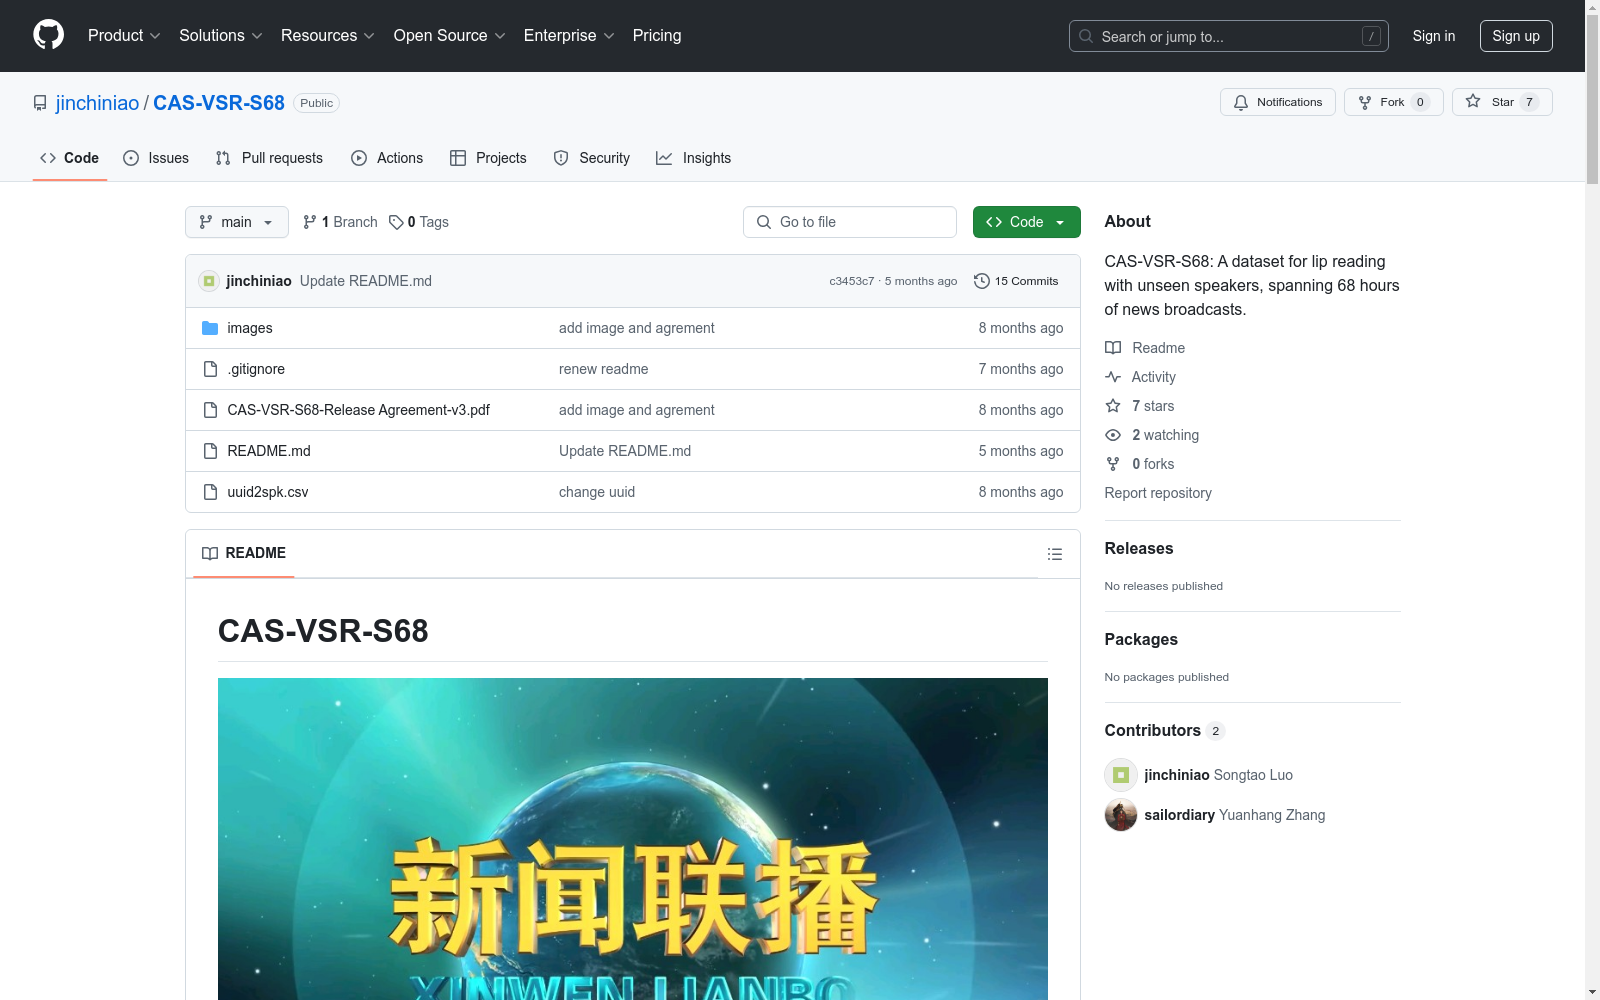The height and width of the screenshot is (1000, 1600).
Task: Click the Activity pulse icon
Action: coord(1112,377)
